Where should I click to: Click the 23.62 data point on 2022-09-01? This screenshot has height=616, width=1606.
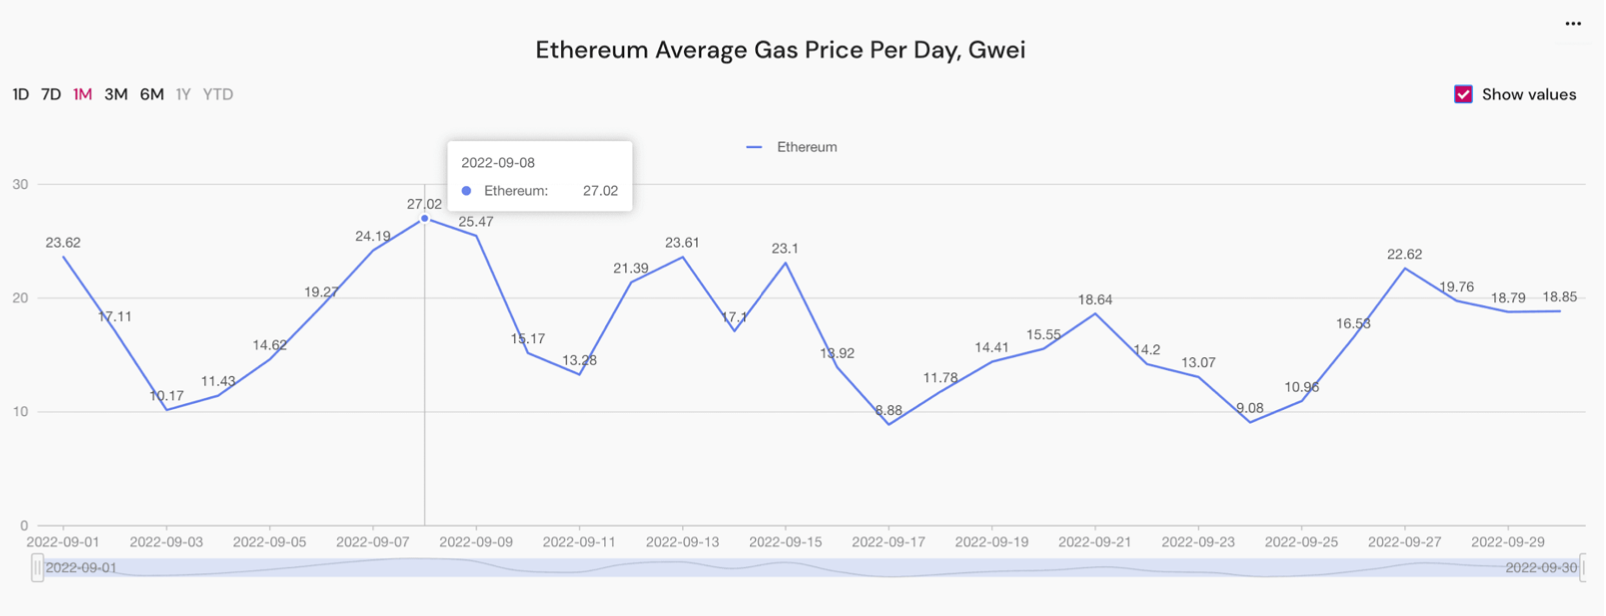64,257
